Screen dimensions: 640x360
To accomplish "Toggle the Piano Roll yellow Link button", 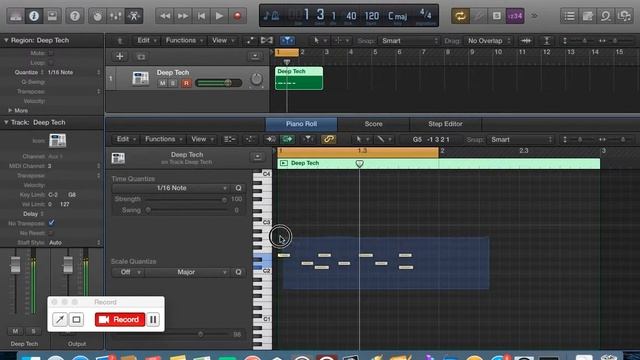I will pyautogui.click(x=328, y=139).
